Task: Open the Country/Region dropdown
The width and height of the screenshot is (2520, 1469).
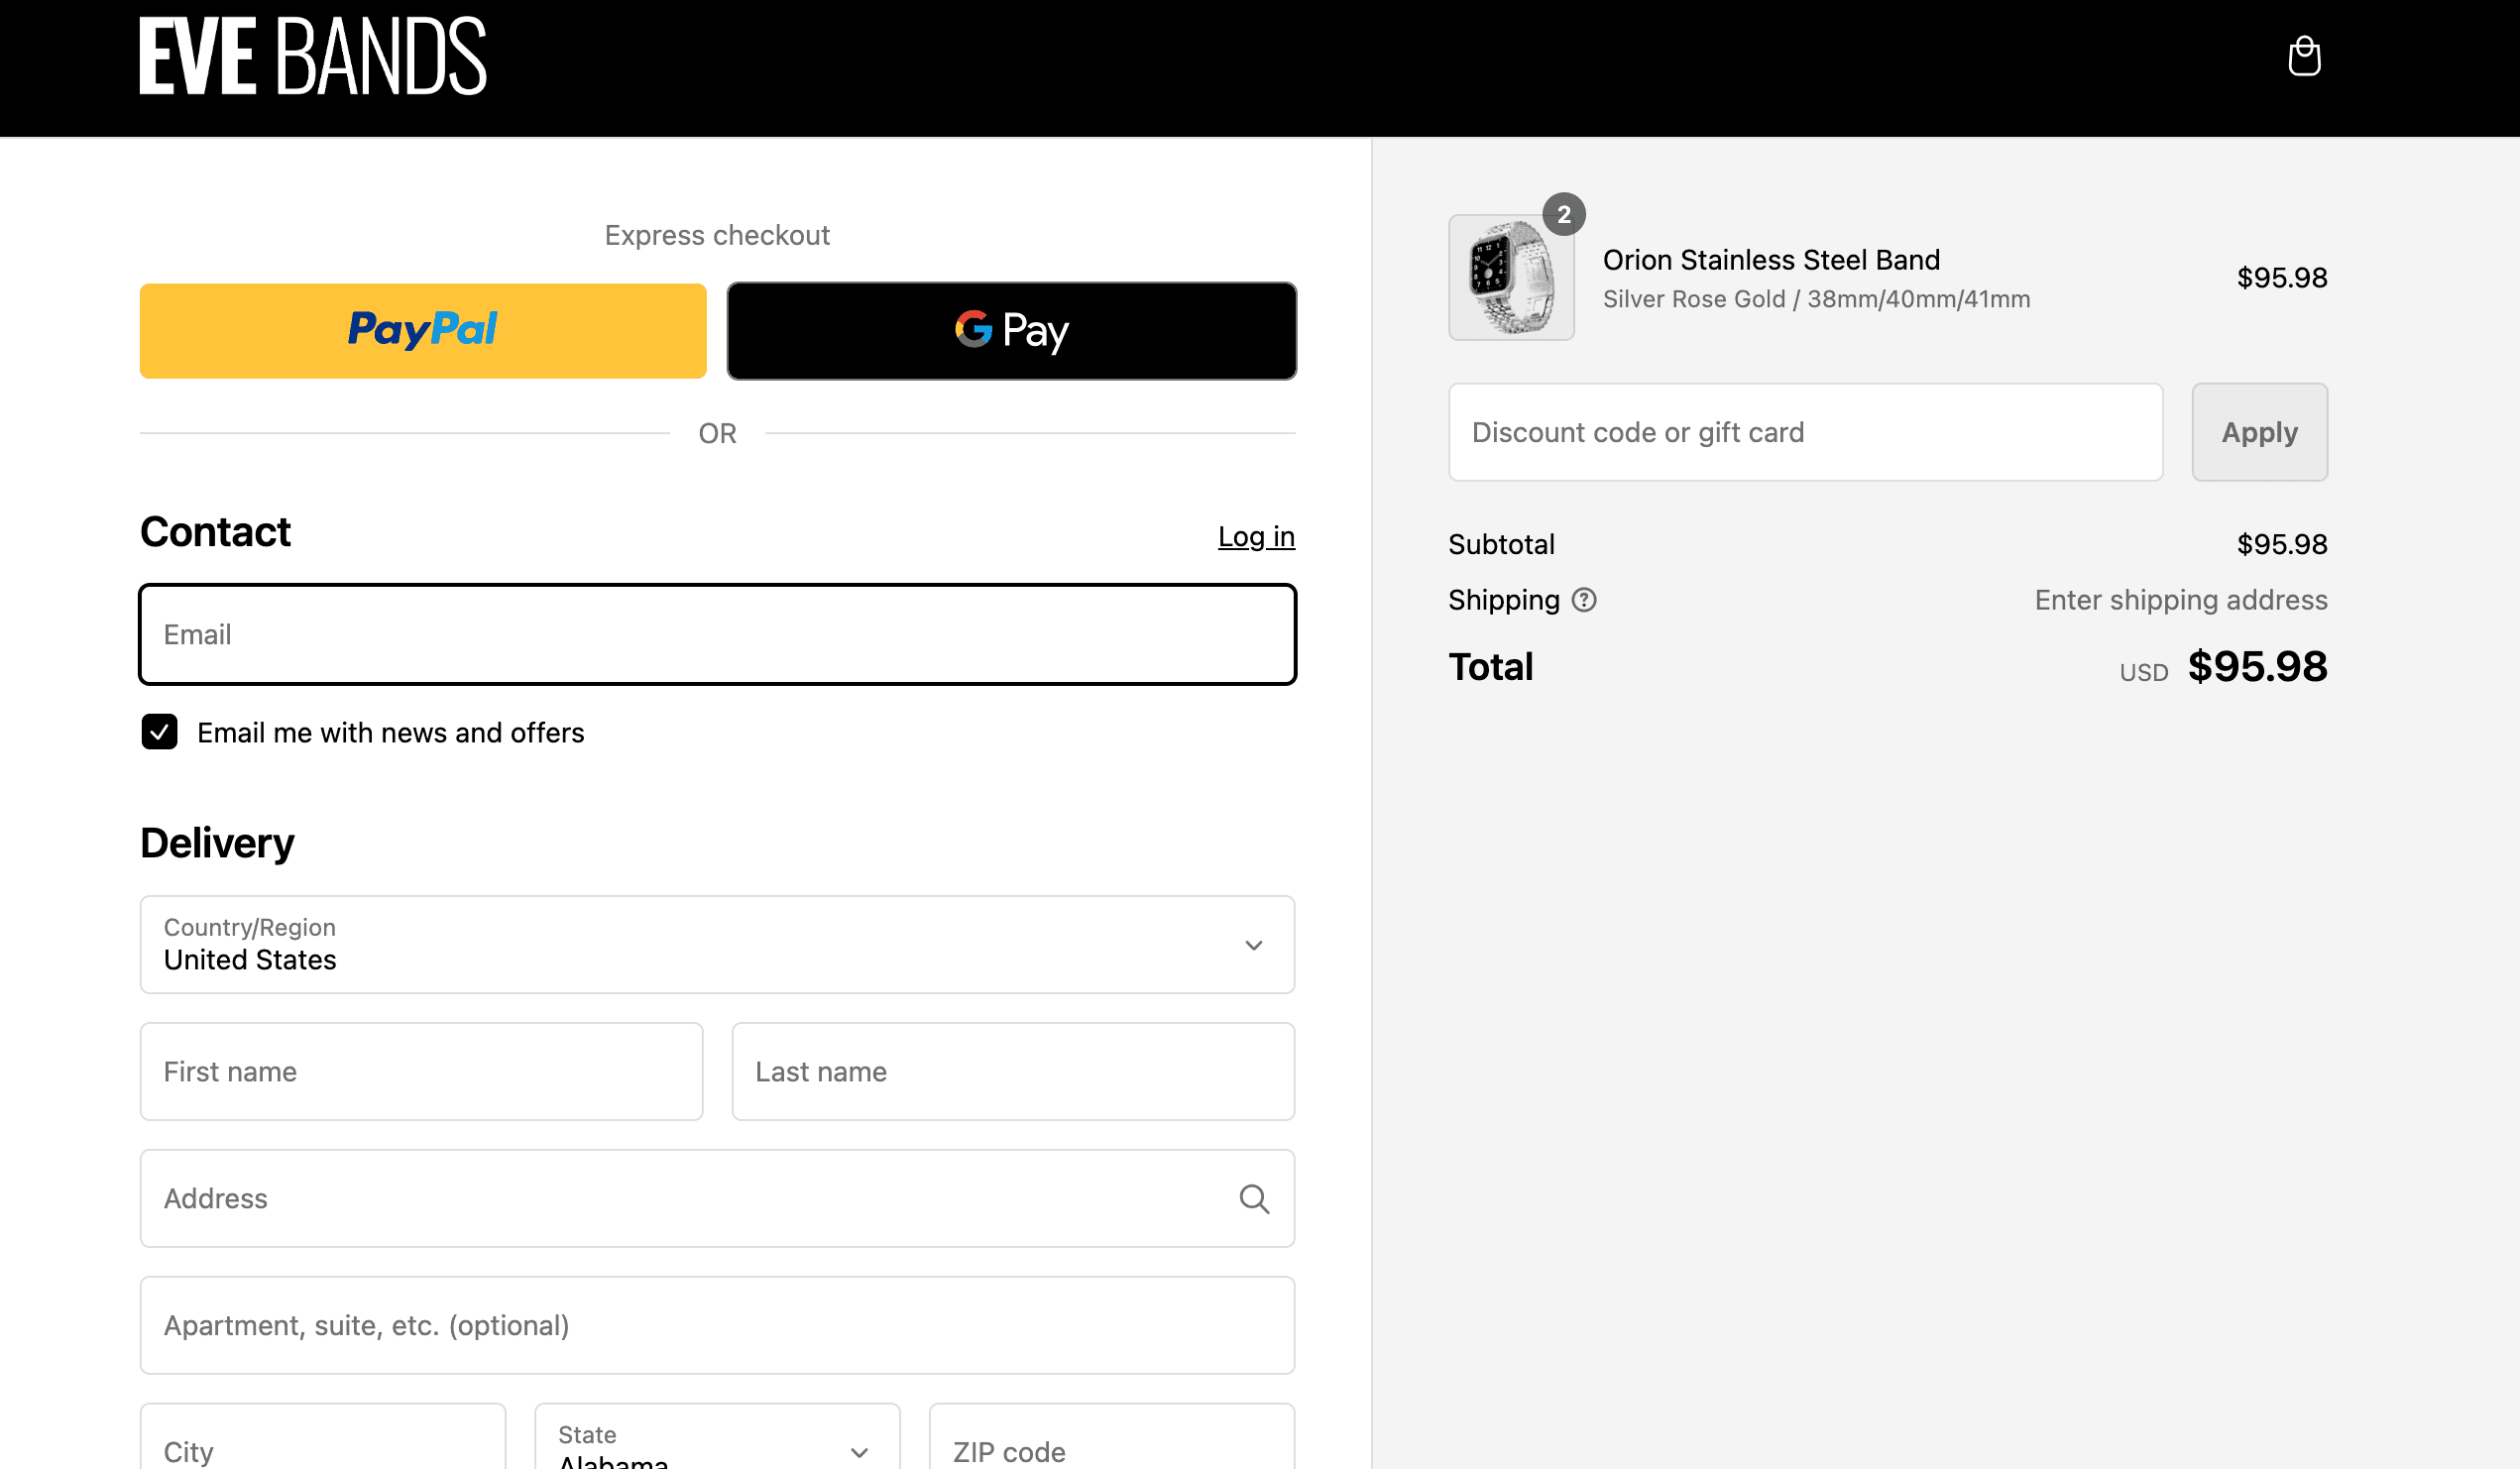Action: tap(717, 944)
